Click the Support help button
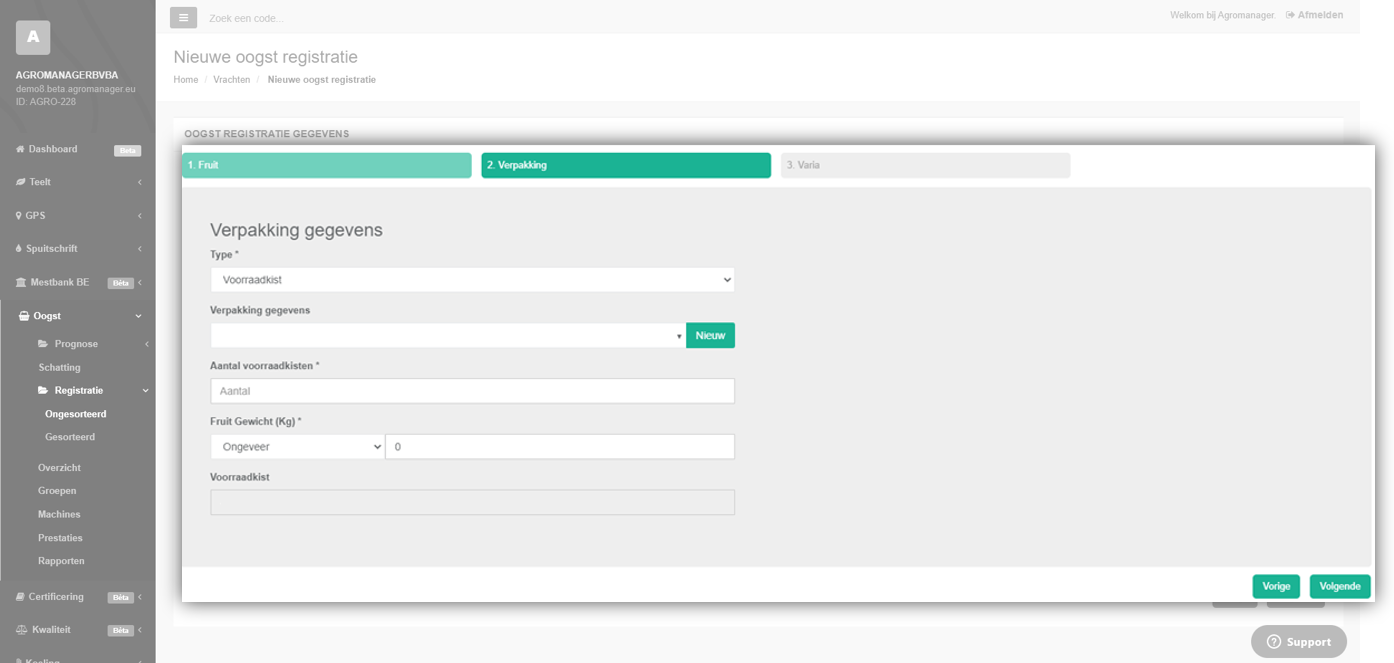1394x663 pixels. [1298, 642]
